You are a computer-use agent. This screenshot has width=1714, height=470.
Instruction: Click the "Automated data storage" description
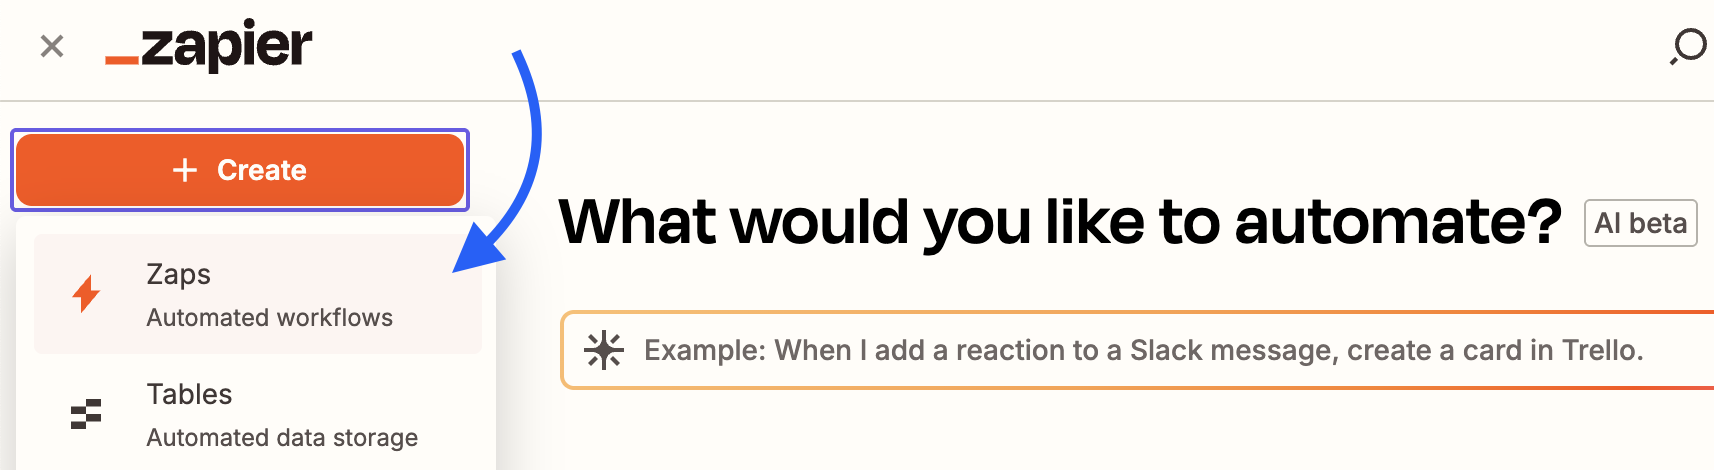pos(282,438)
